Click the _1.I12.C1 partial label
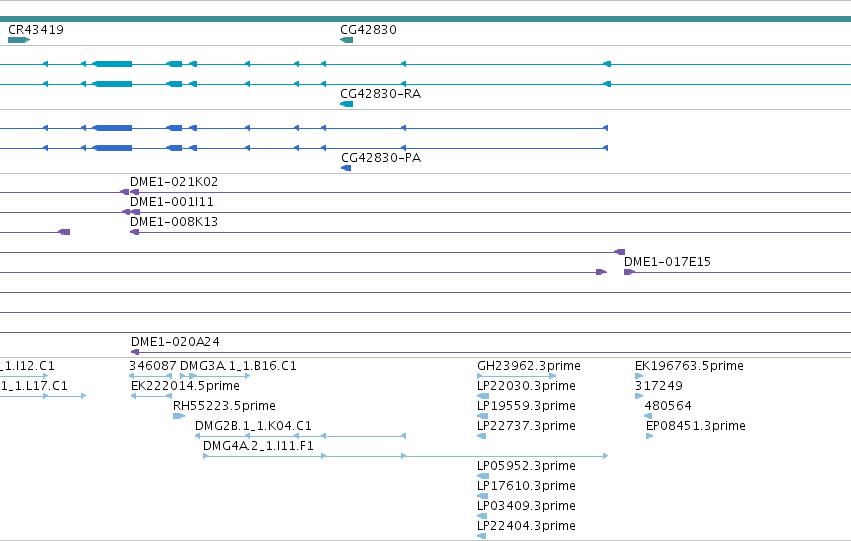851x541 pixels. [x=27, y=366]
